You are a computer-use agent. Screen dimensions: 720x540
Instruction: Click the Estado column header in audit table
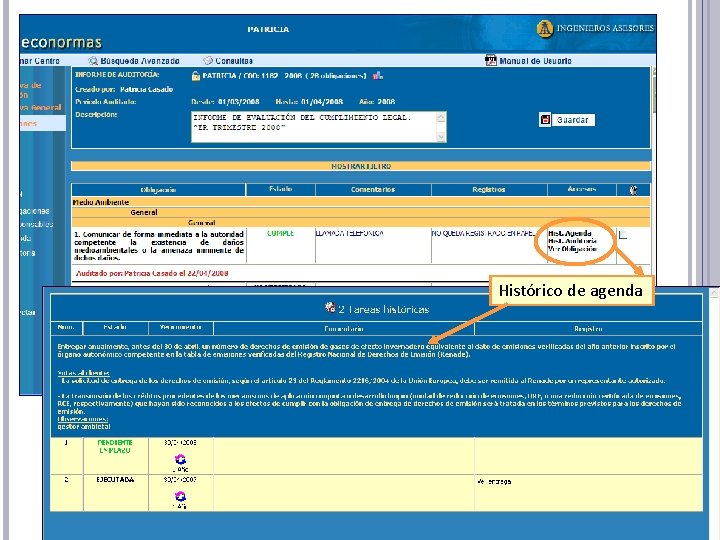[281, 189]
